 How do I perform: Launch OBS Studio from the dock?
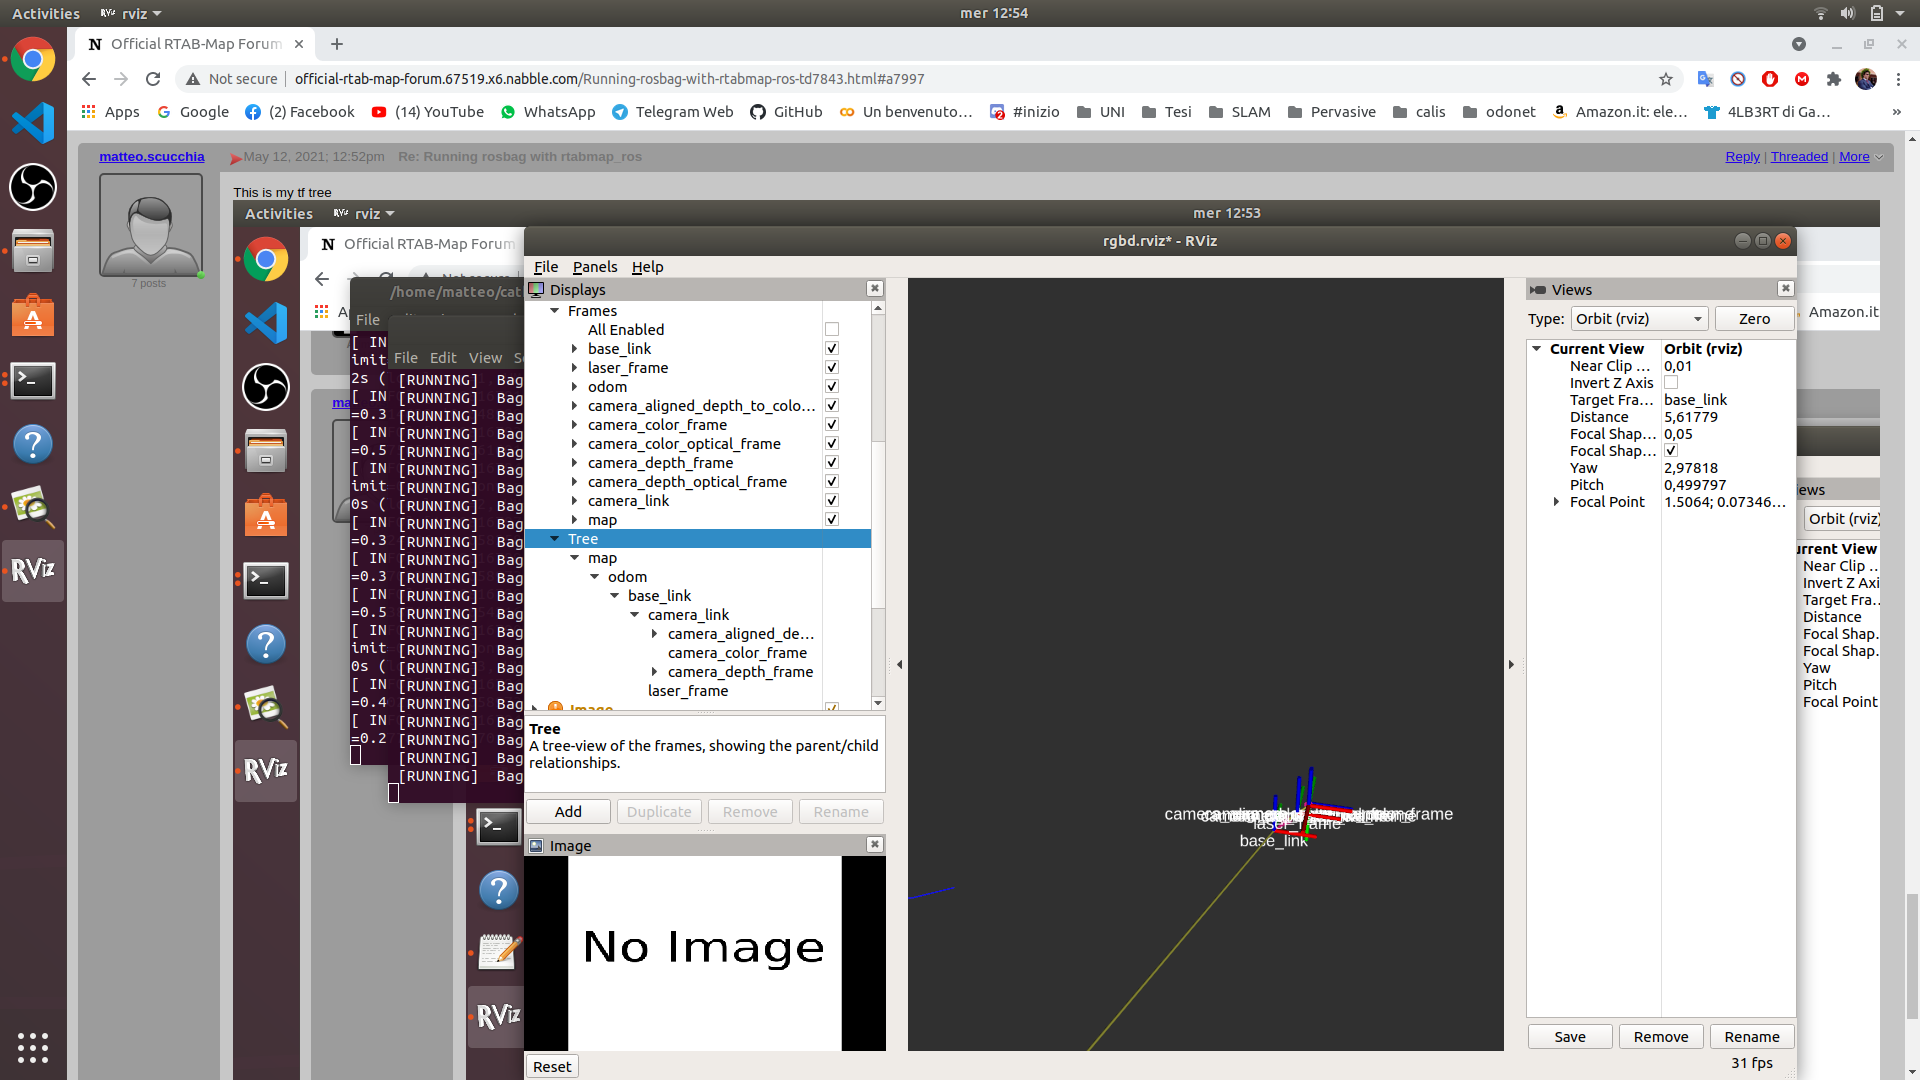tap(33, 187)
